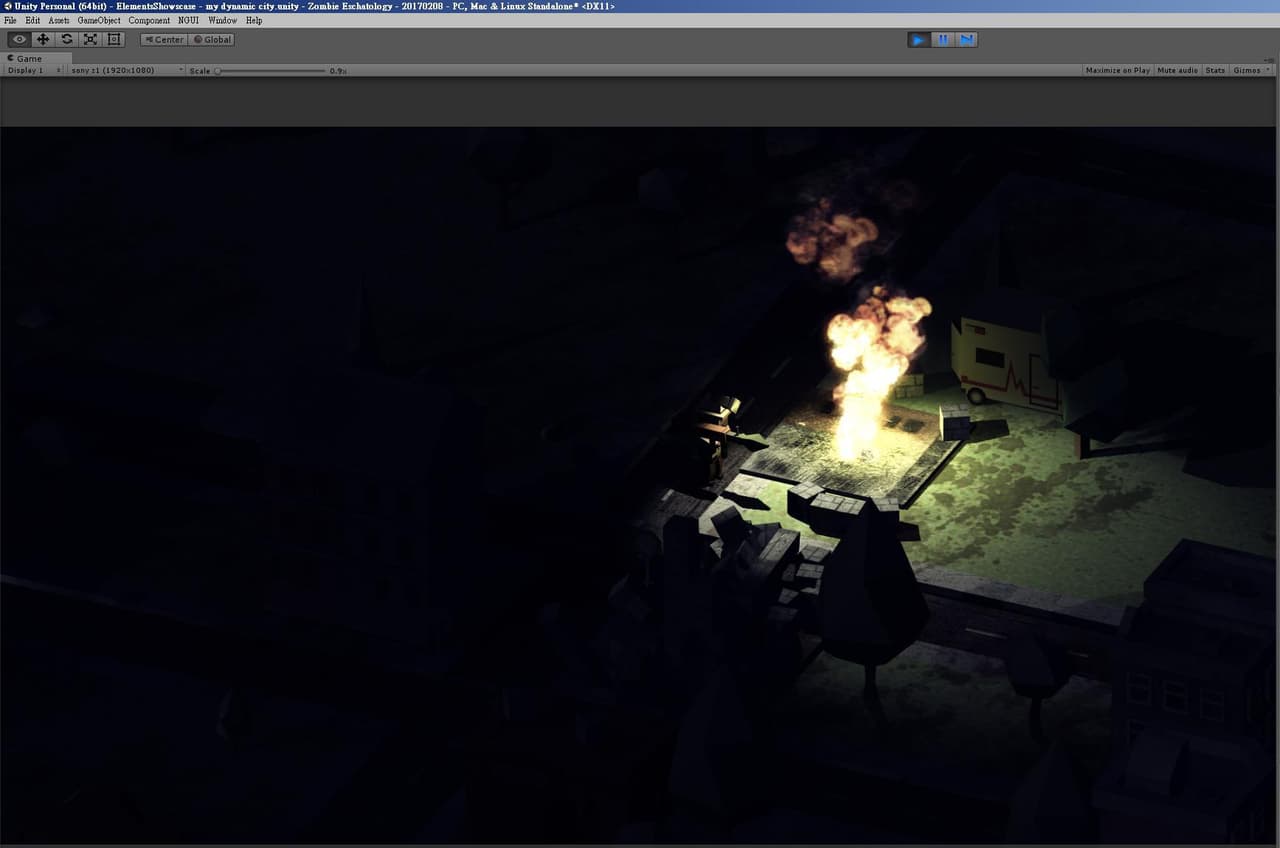
Task: Toggle Global handle rotation
Action: click(212, 40)
